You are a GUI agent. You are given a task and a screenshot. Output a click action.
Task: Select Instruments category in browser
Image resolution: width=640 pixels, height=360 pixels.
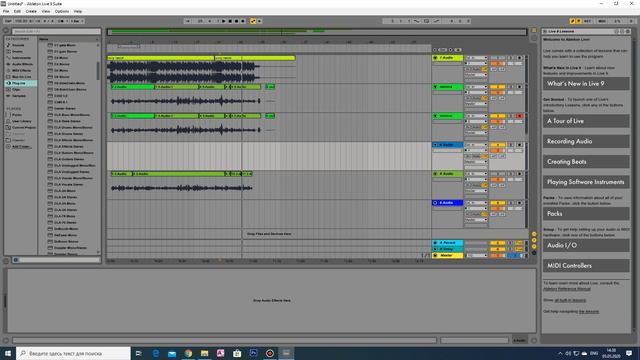tap(21, 58)
